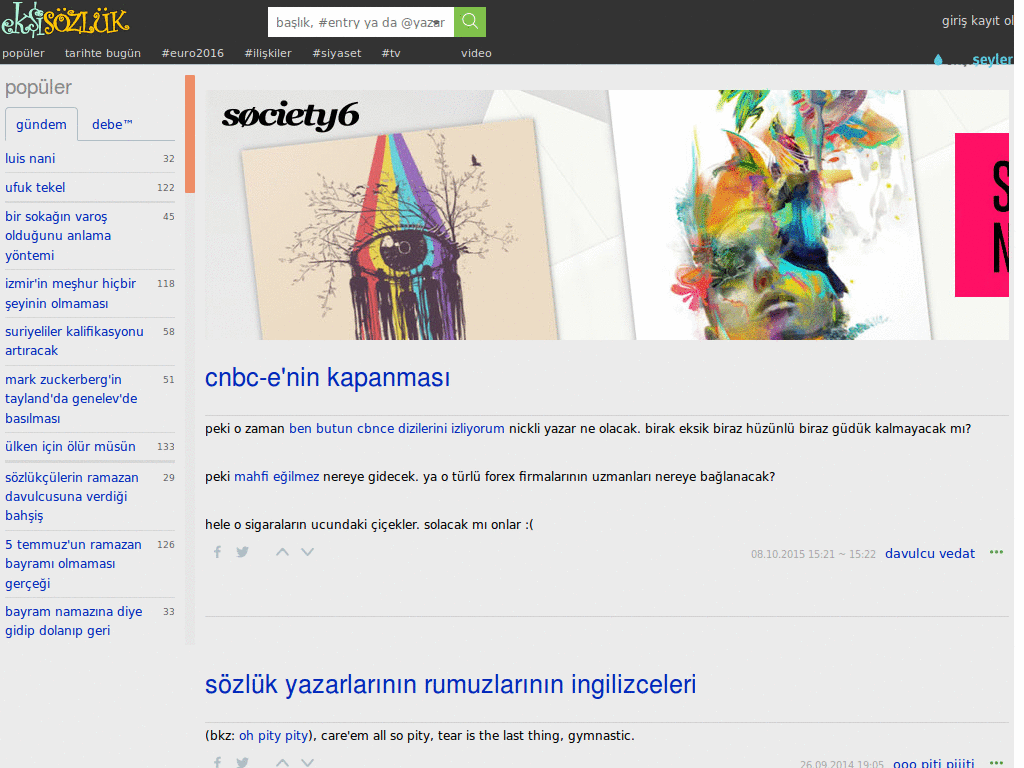1024x768 pixels.
Task: Open the tarihte bugün section
Action: click(103, 53)
